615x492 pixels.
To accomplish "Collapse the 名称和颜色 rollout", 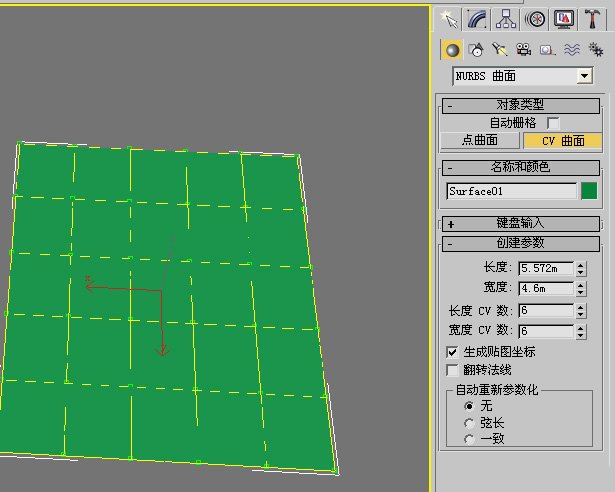I will [521, 168].
